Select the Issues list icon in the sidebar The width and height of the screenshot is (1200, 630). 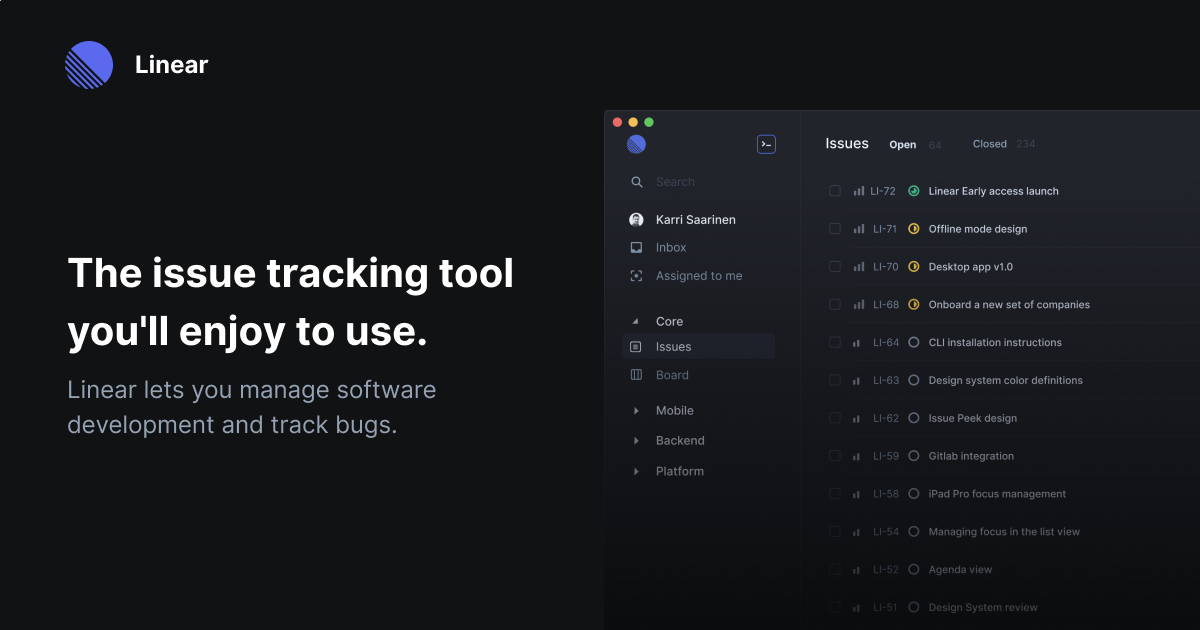pyautogui.click(x=636, y=347)
